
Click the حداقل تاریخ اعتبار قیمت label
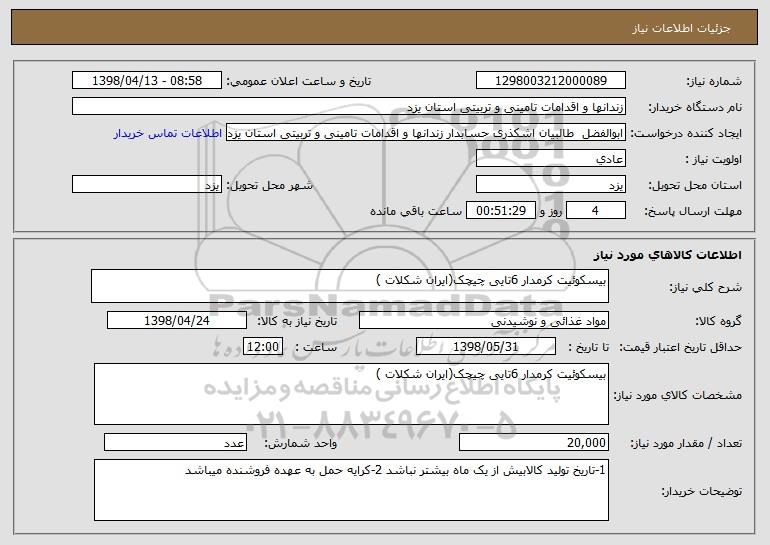point(681,348)
